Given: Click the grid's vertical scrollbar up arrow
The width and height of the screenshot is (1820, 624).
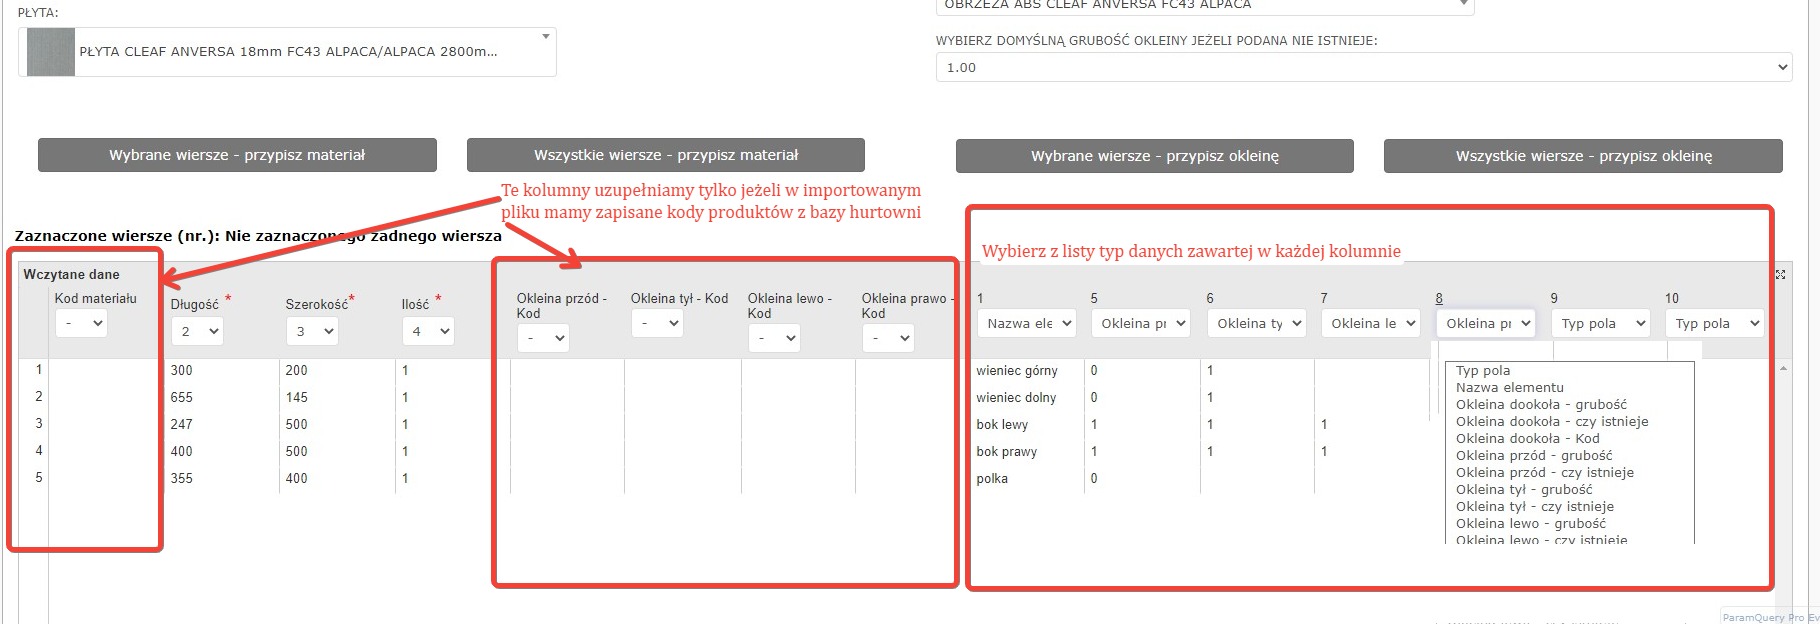Looking at the screenshot, I should click(1783, 369).
